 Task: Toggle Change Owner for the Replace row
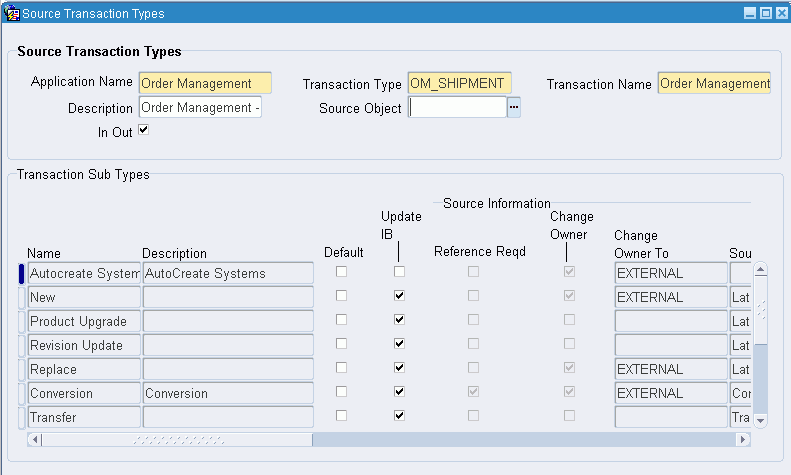click(x=569, y=368)
